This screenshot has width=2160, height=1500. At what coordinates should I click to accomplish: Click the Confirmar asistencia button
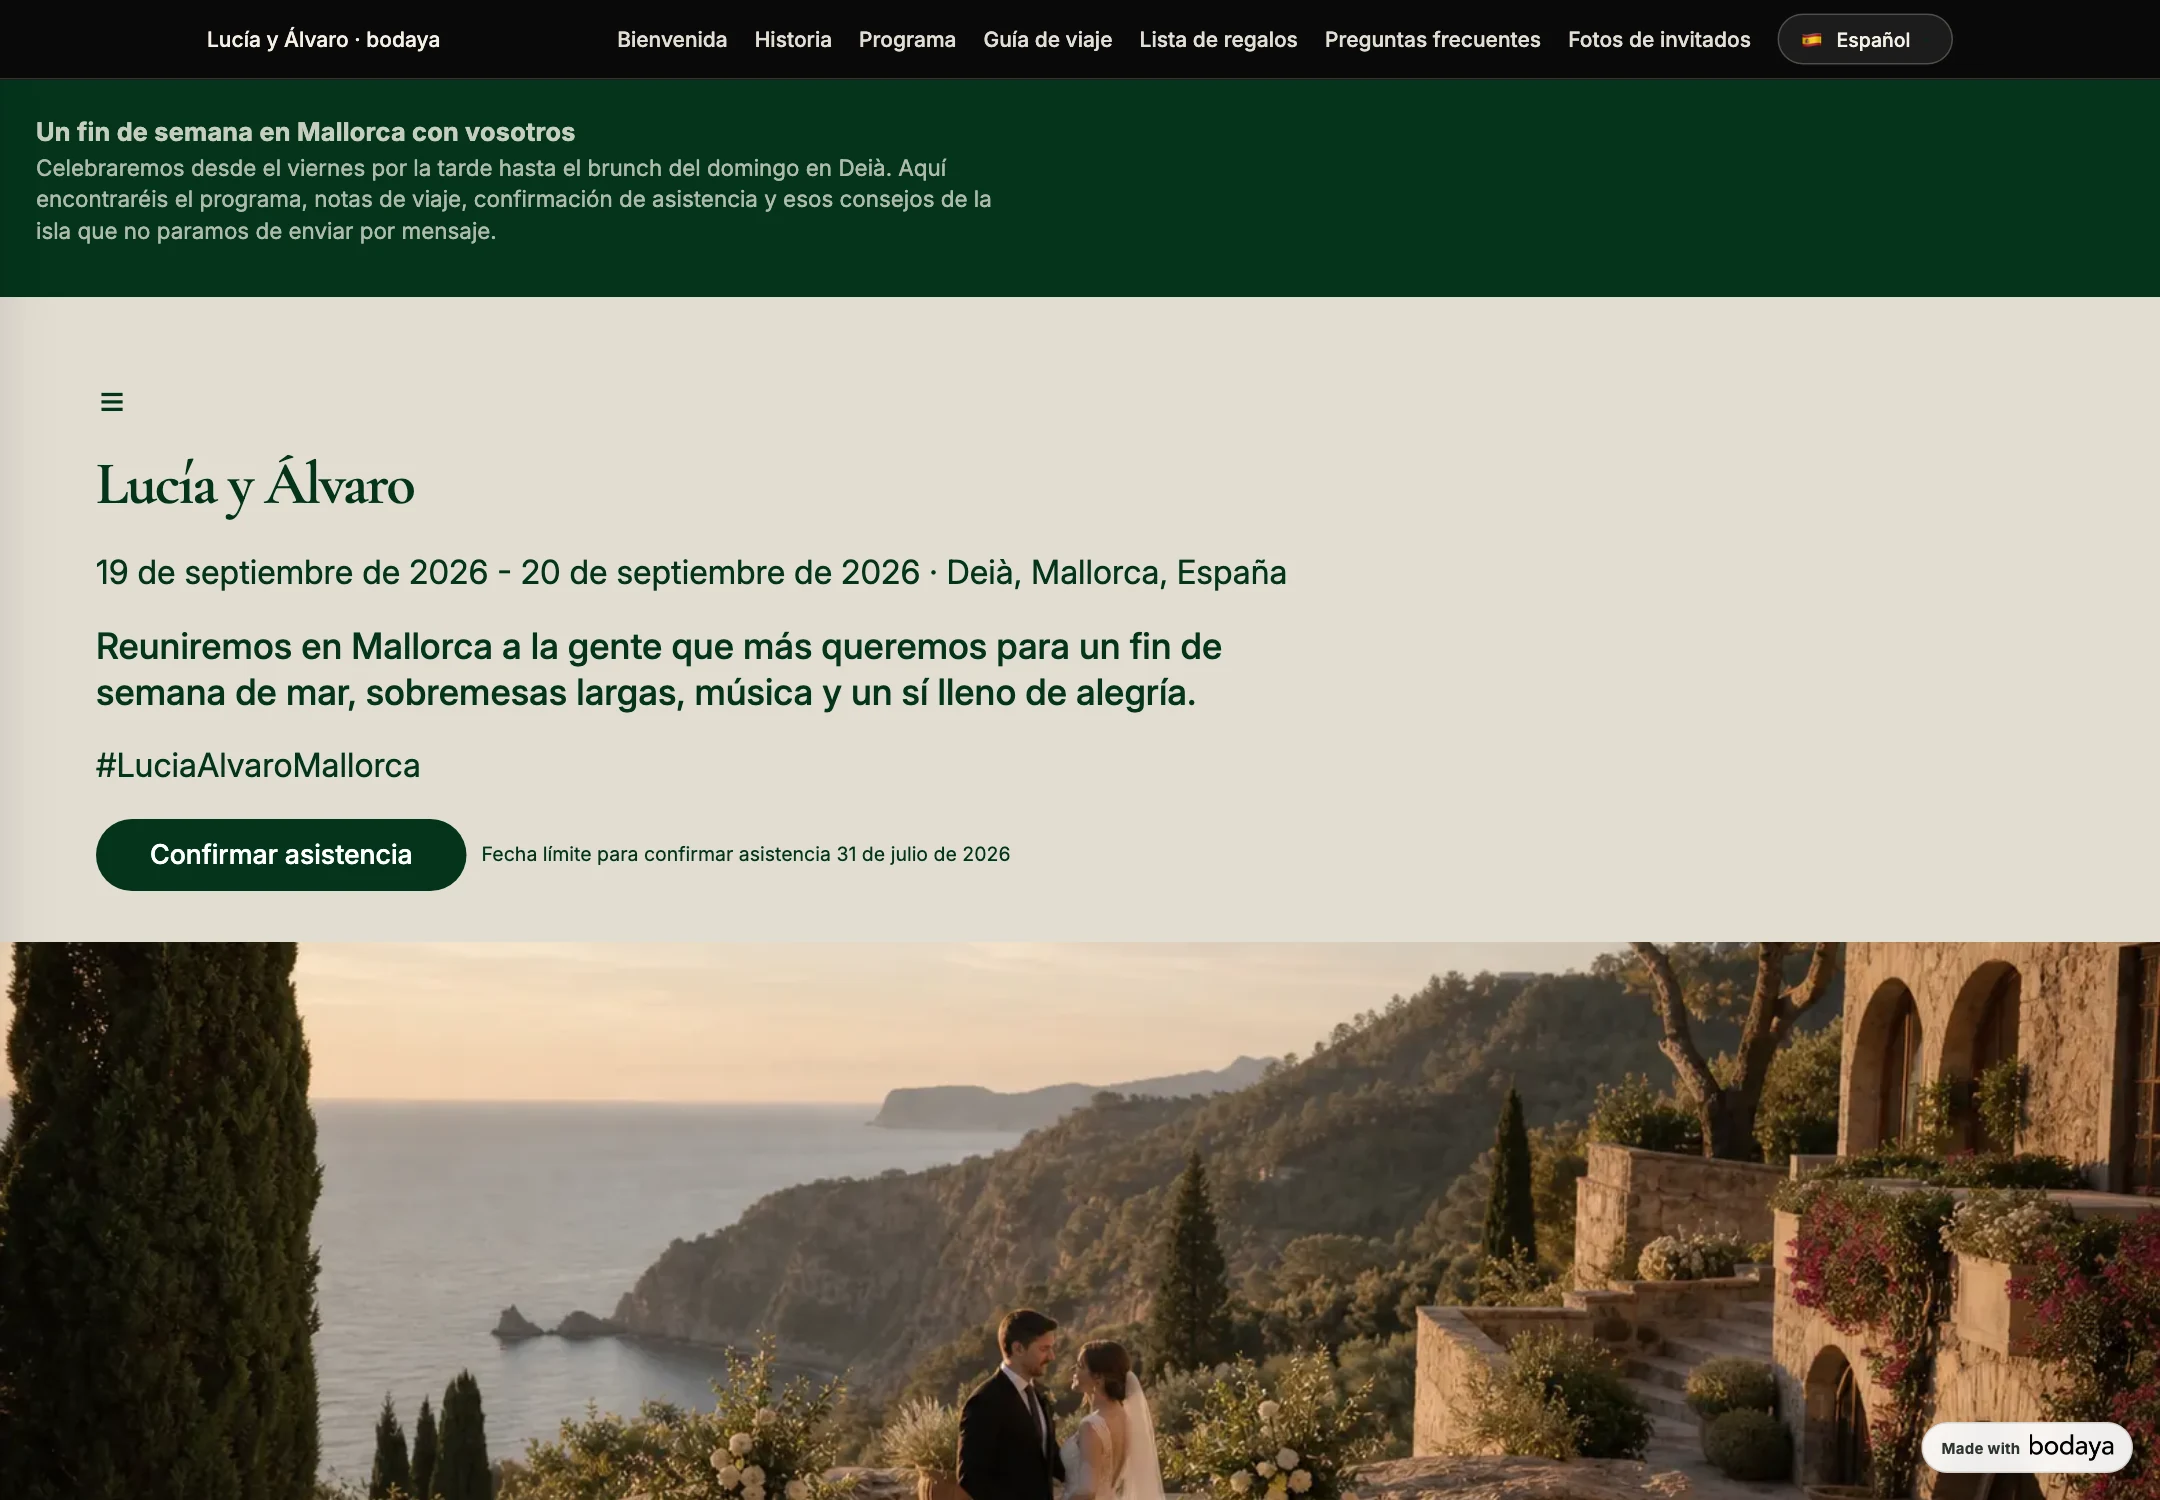click(281, 855)
